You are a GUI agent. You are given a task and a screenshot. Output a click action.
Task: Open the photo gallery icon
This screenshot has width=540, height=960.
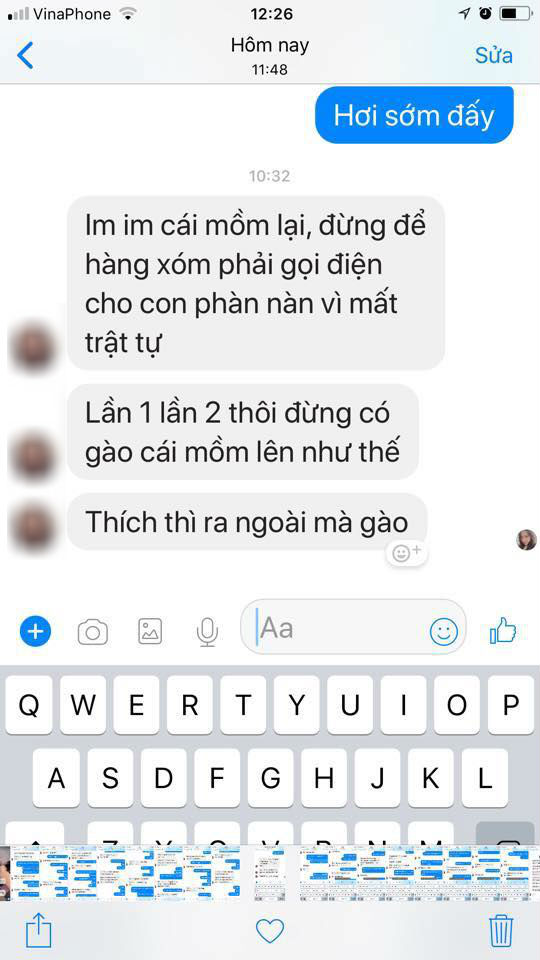click(x=150, y=631)
